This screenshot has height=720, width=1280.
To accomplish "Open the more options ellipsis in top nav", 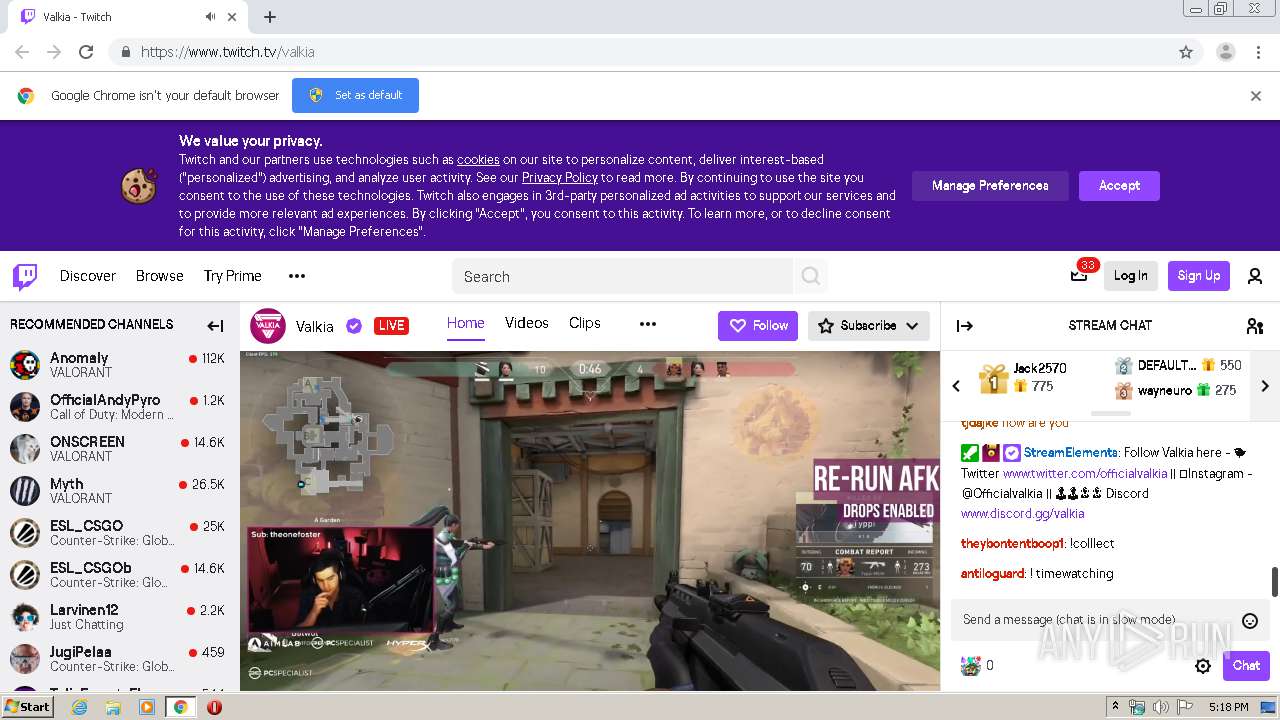I will 297,276.
